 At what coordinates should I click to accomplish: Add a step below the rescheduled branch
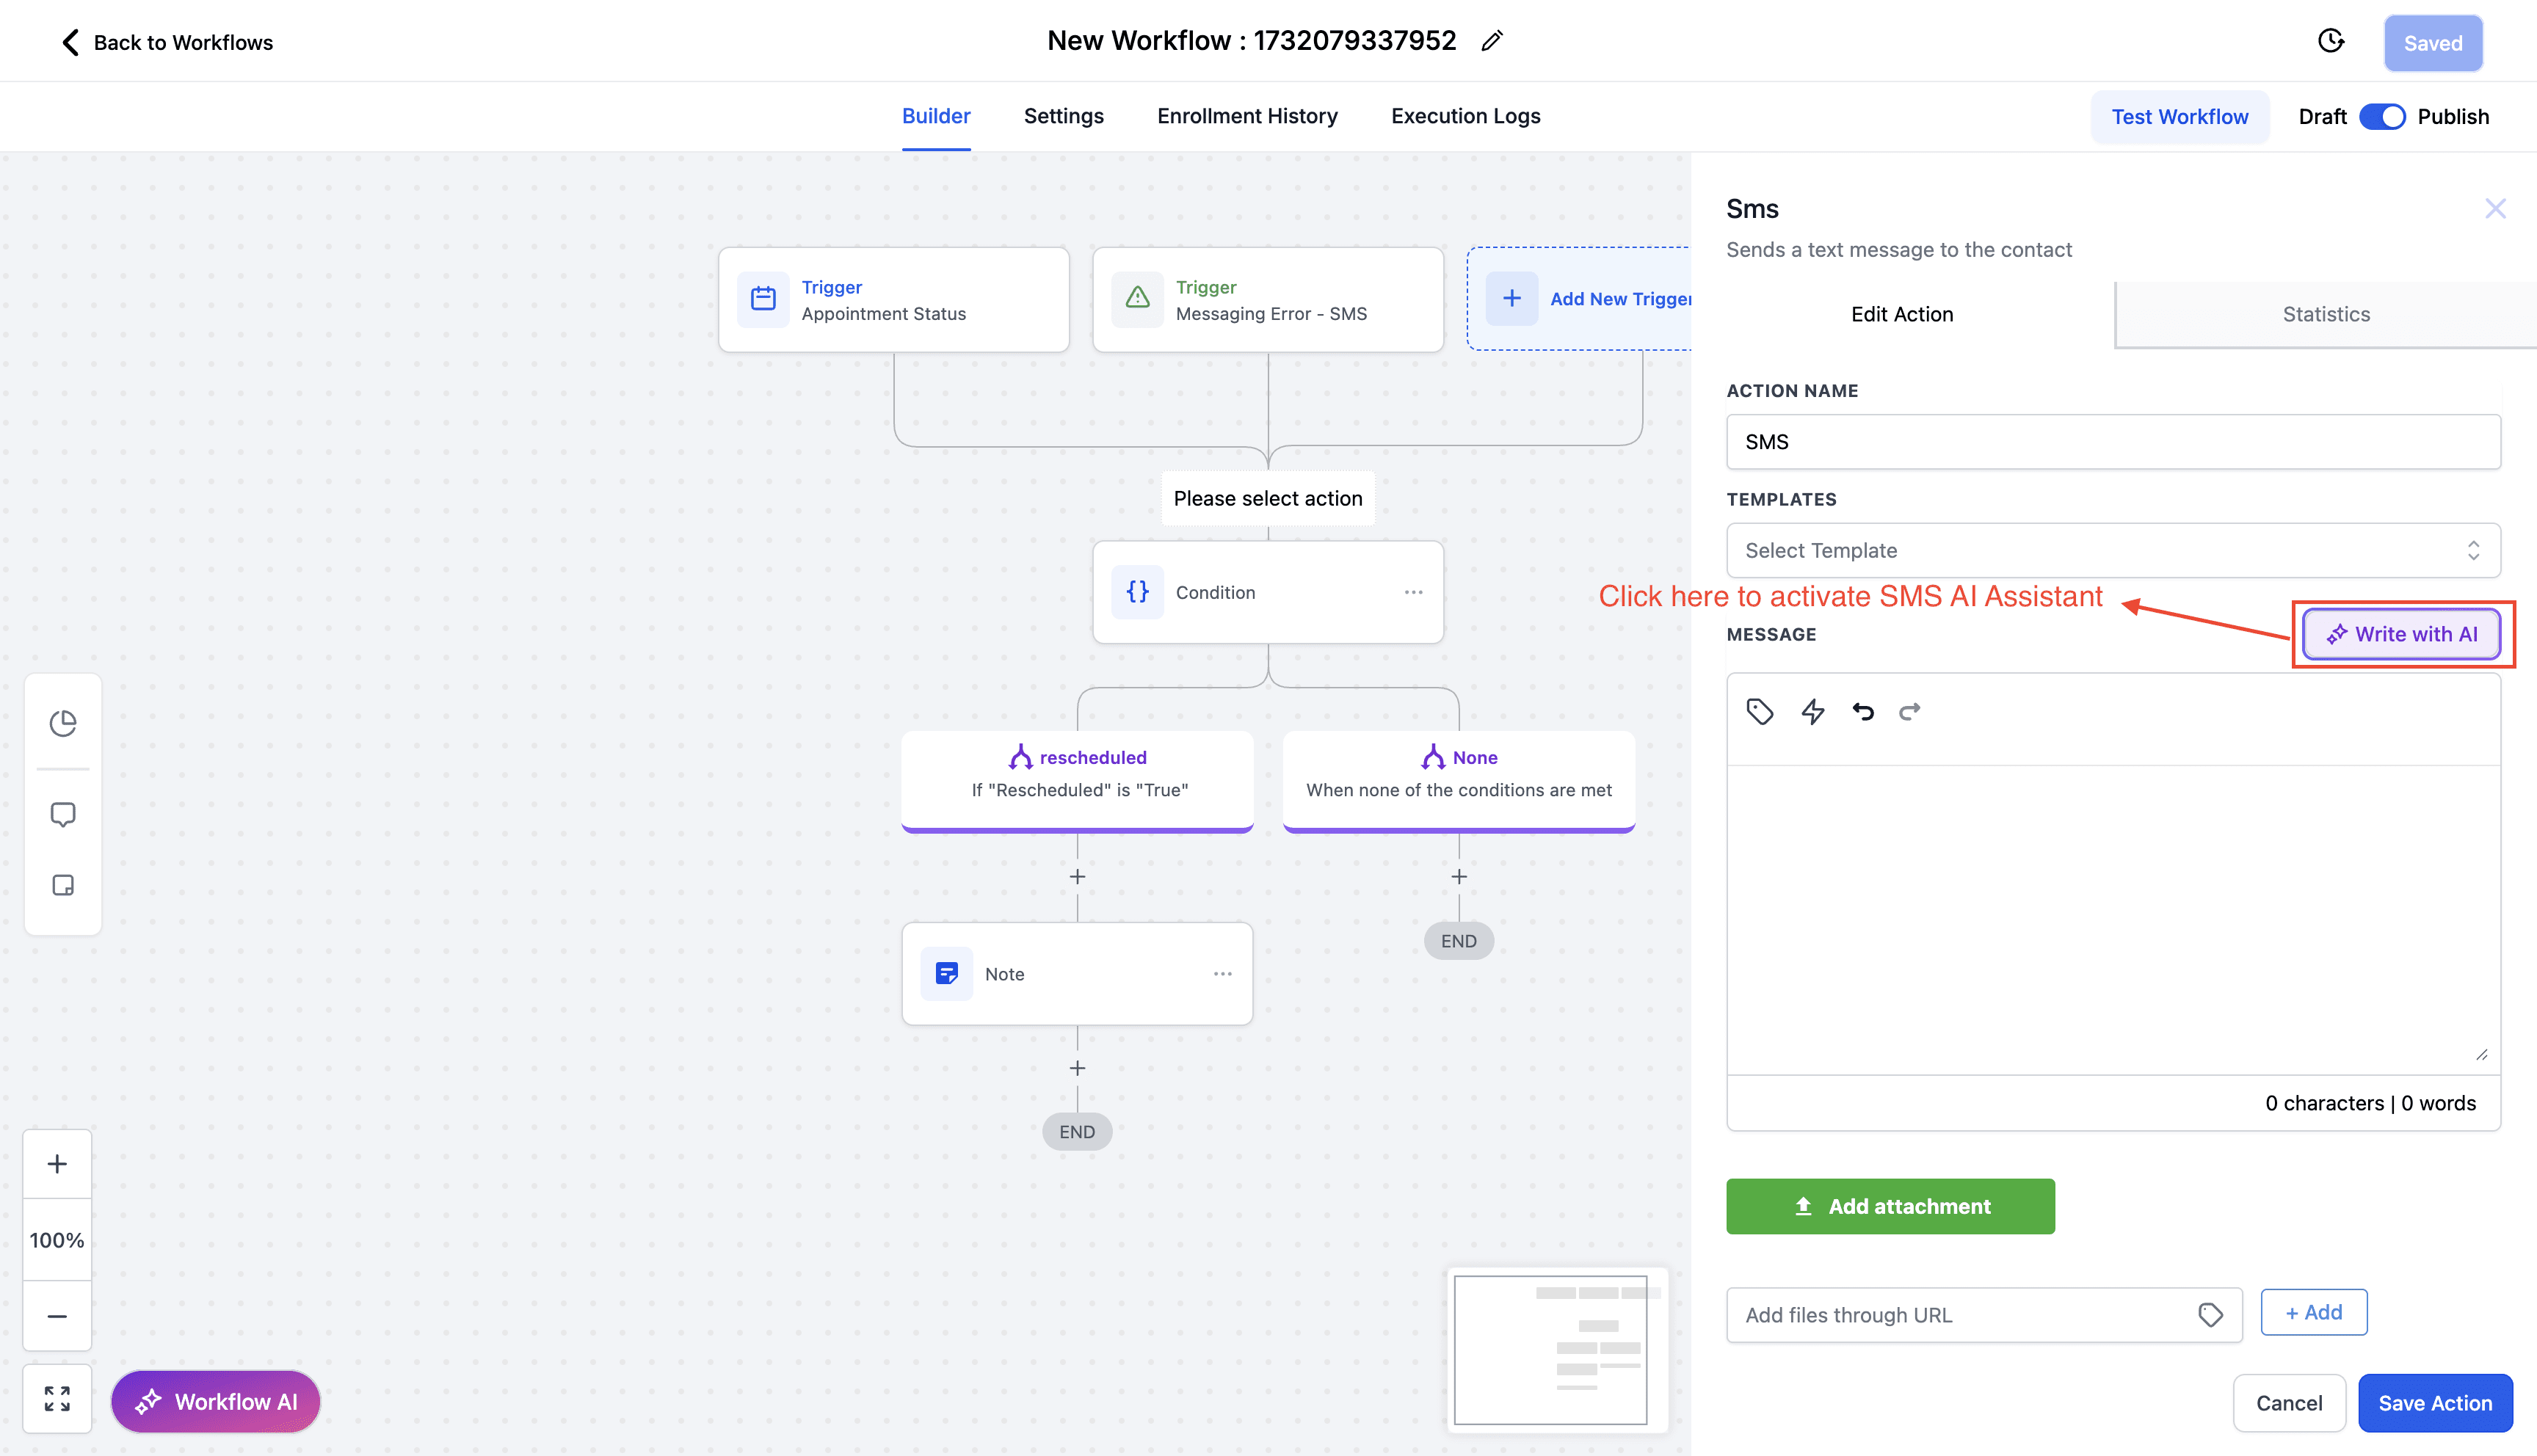(x=1077, y=877)
